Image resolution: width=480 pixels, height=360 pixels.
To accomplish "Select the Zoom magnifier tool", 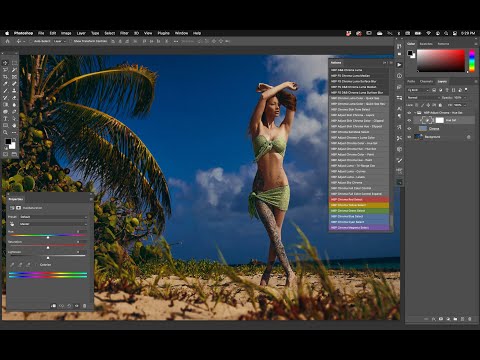I will click(5, 132).
